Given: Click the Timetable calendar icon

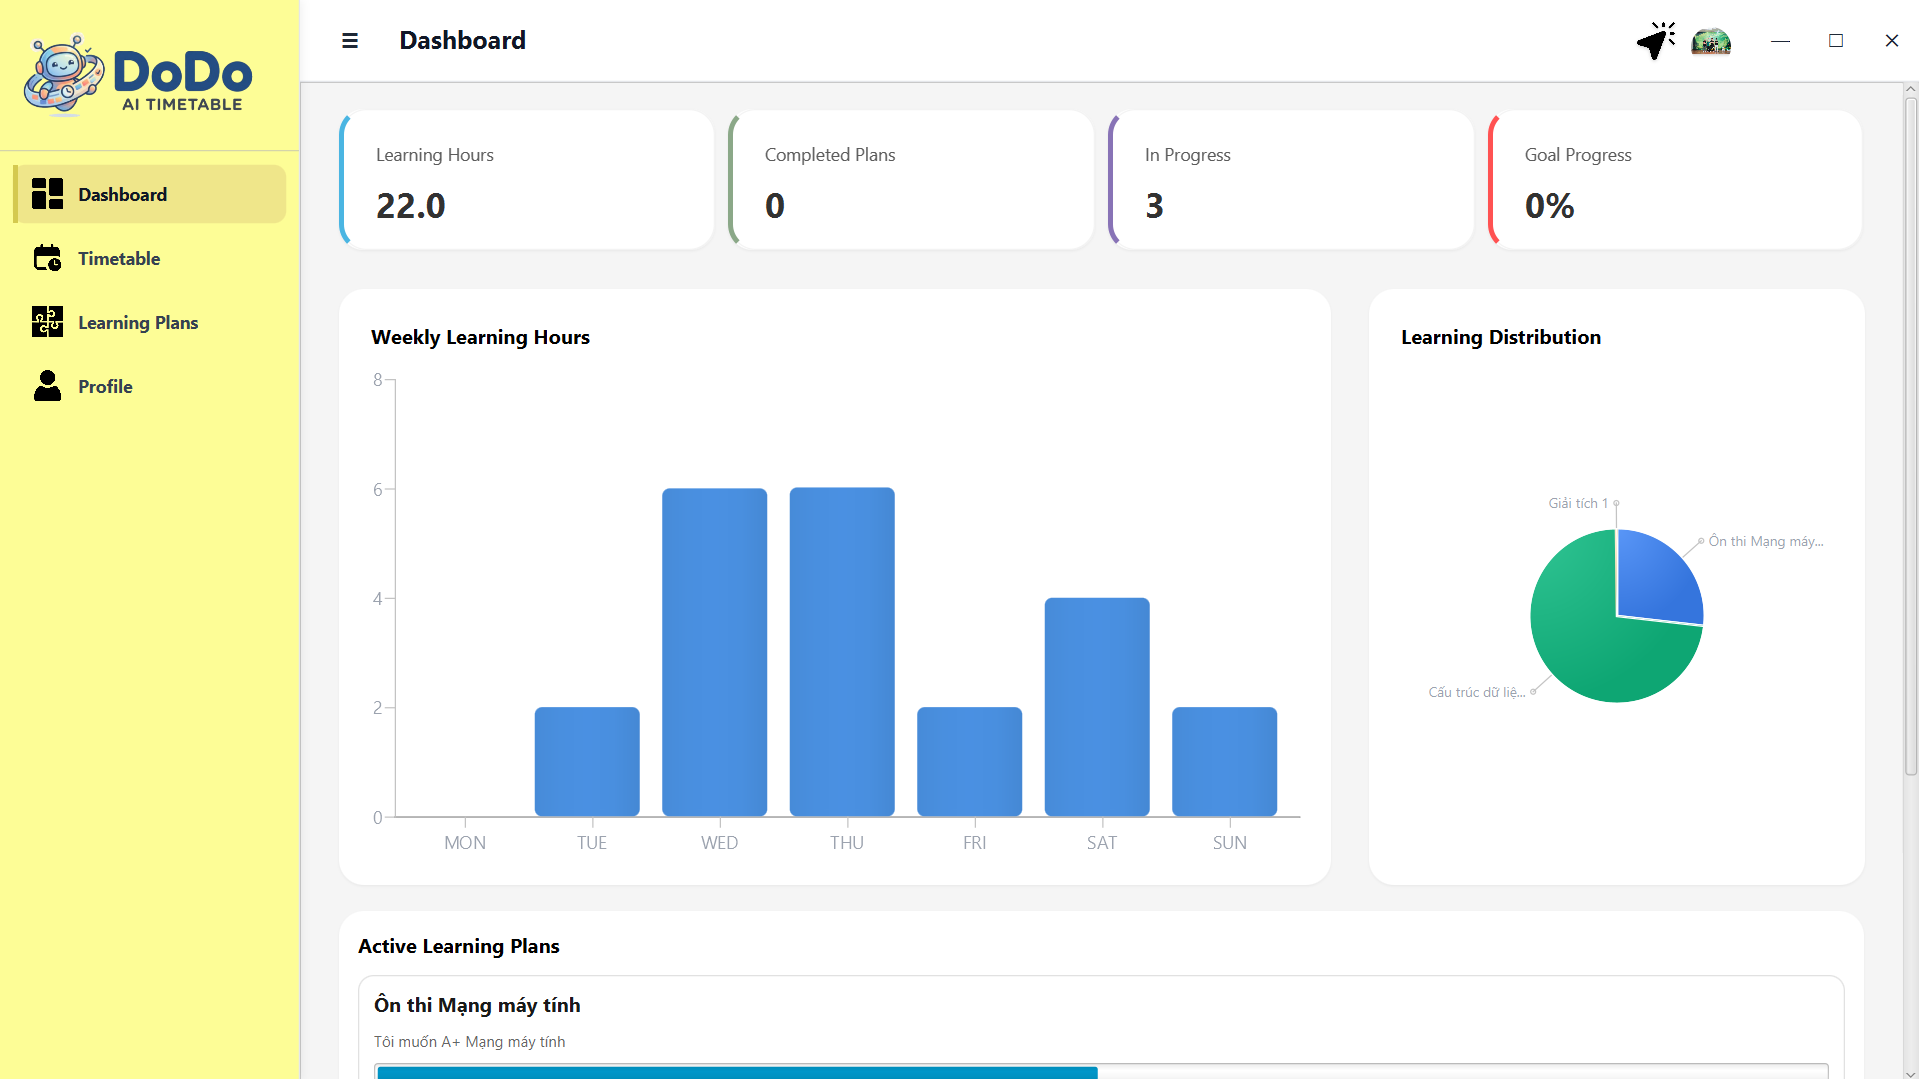Looking at the screenshot, I should 47,258.
